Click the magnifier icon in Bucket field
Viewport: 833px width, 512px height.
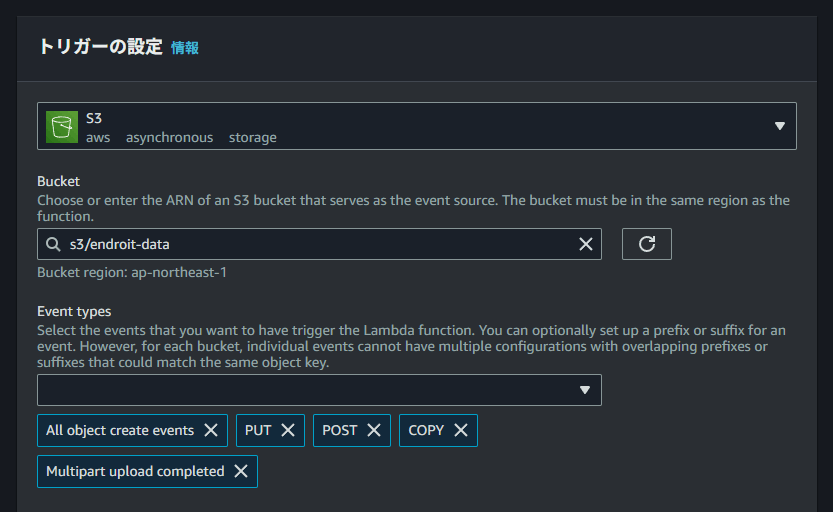53,244
